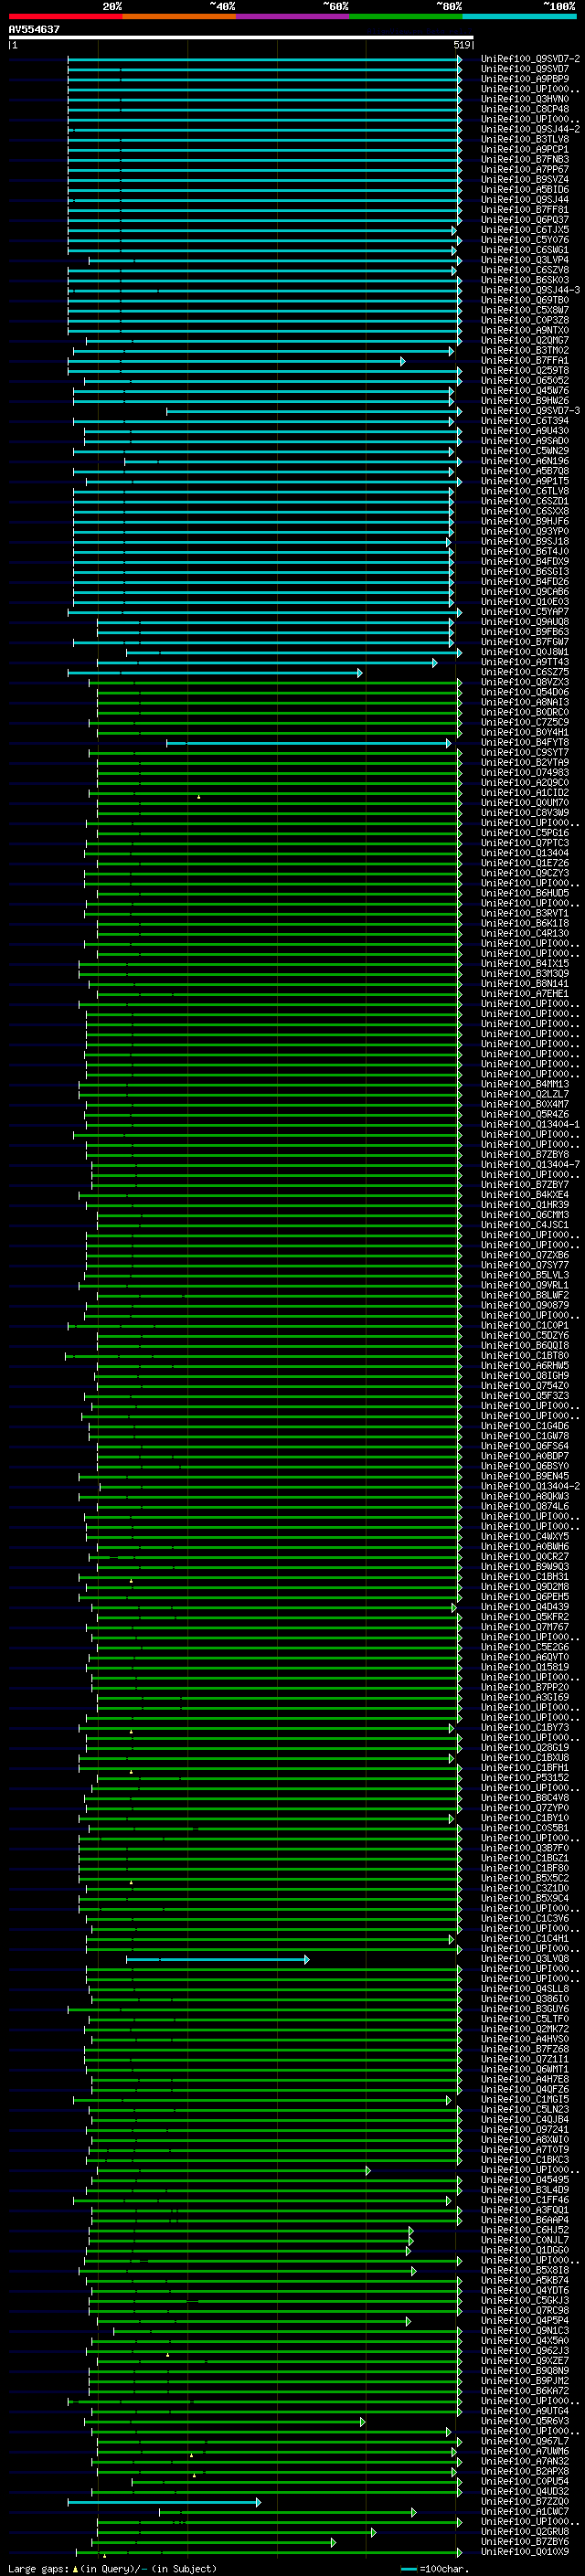
Task: Click the UniRef100_Q1HR39 label
Action: tap(525, 1205)
